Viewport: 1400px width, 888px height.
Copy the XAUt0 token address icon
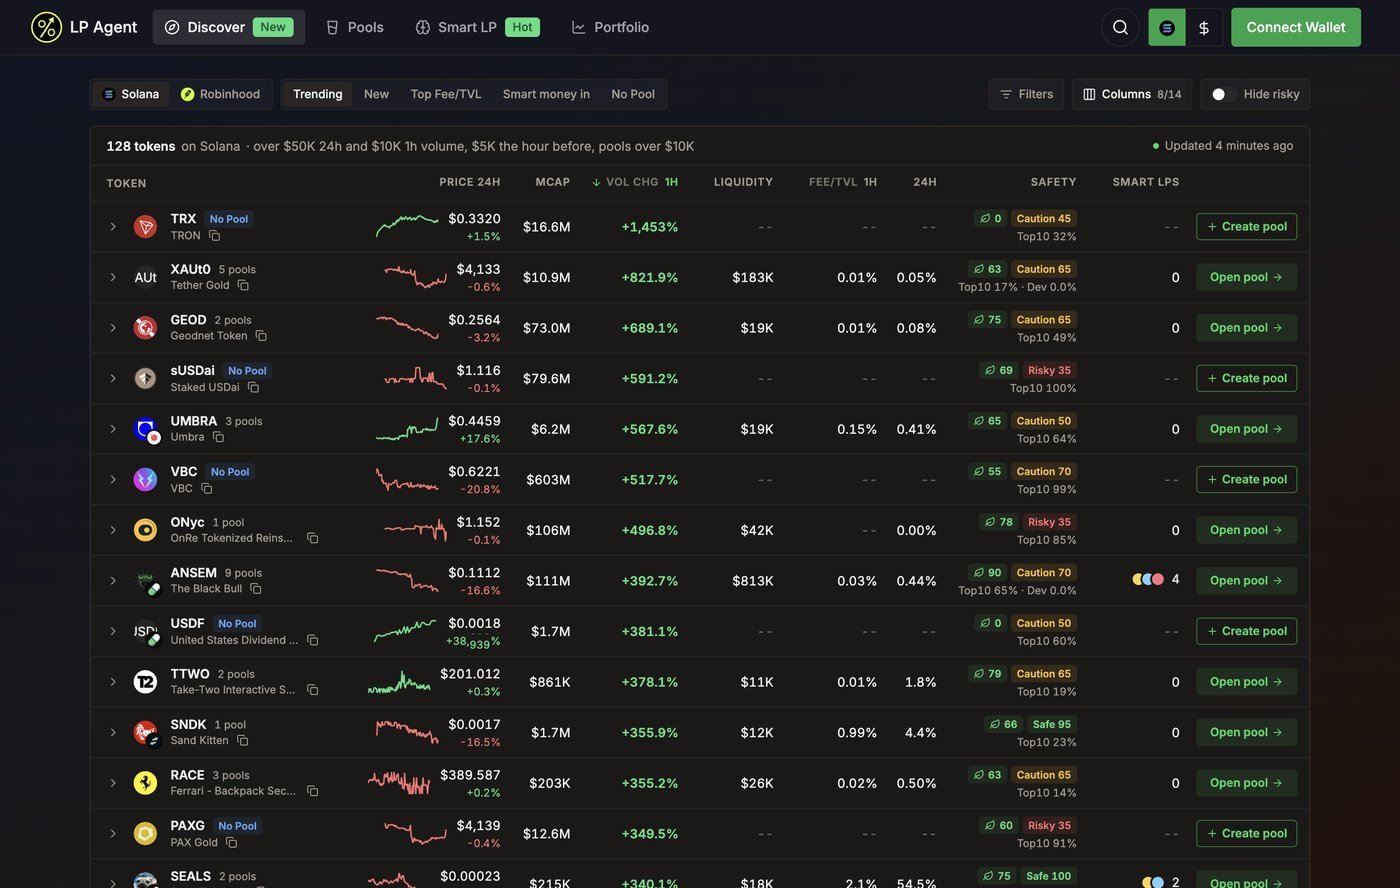[243, 285]
